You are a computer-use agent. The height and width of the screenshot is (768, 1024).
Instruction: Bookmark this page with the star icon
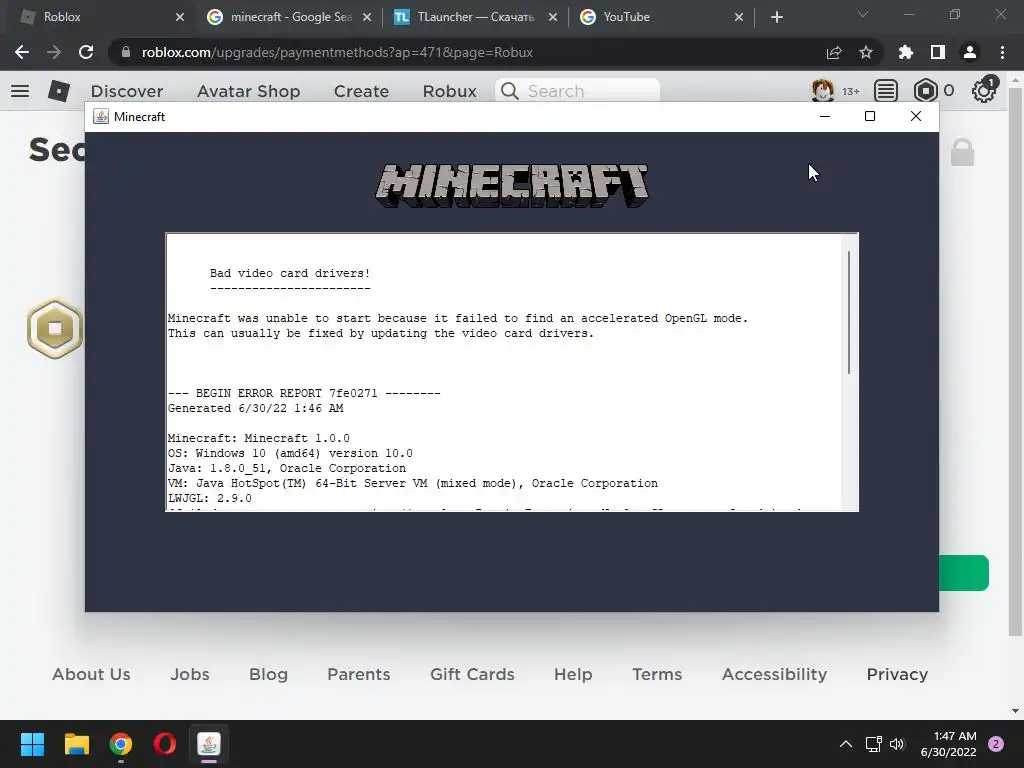[x=866, y=52]
